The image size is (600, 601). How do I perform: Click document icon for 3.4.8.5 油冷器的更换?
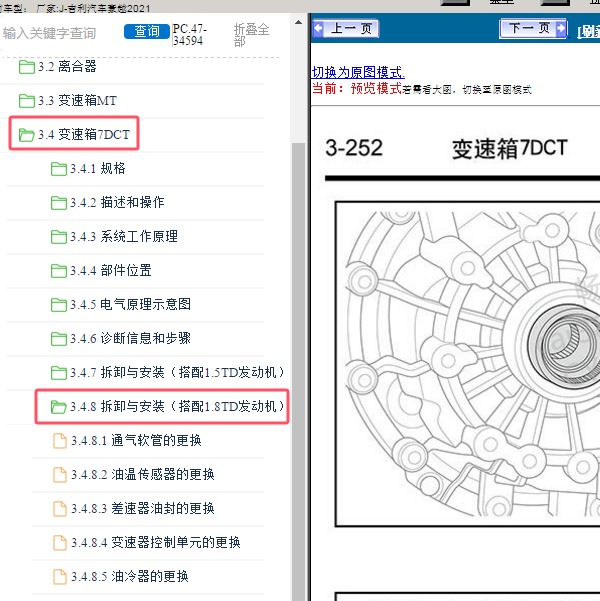[59, 577]
